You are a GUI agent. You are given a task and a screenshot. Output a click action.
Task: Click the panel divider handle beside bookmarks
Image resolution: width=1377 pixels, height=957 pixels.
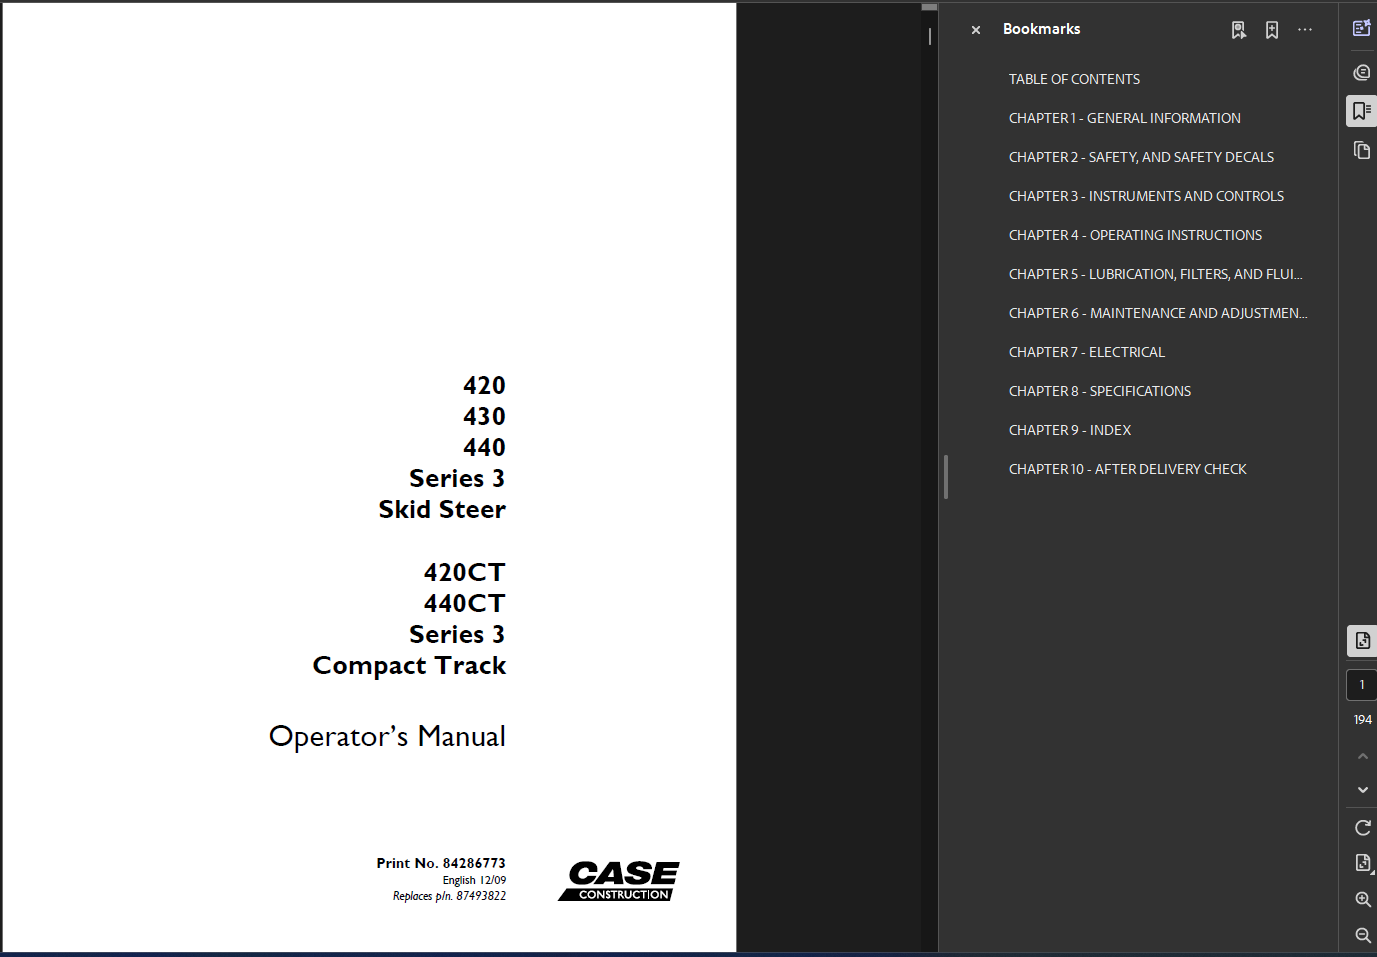pyautogui.click(x=946, y=477)
